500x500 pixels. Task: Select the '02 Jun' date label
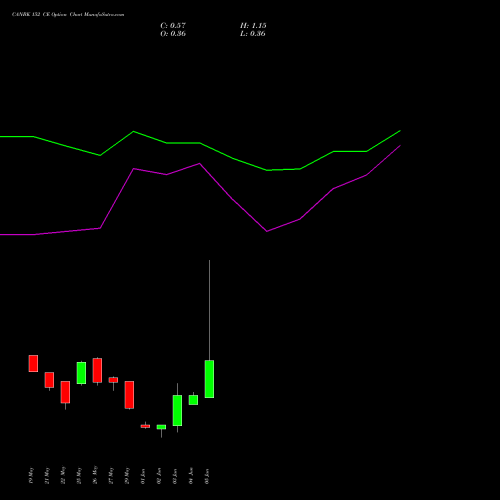click(159, 476)
